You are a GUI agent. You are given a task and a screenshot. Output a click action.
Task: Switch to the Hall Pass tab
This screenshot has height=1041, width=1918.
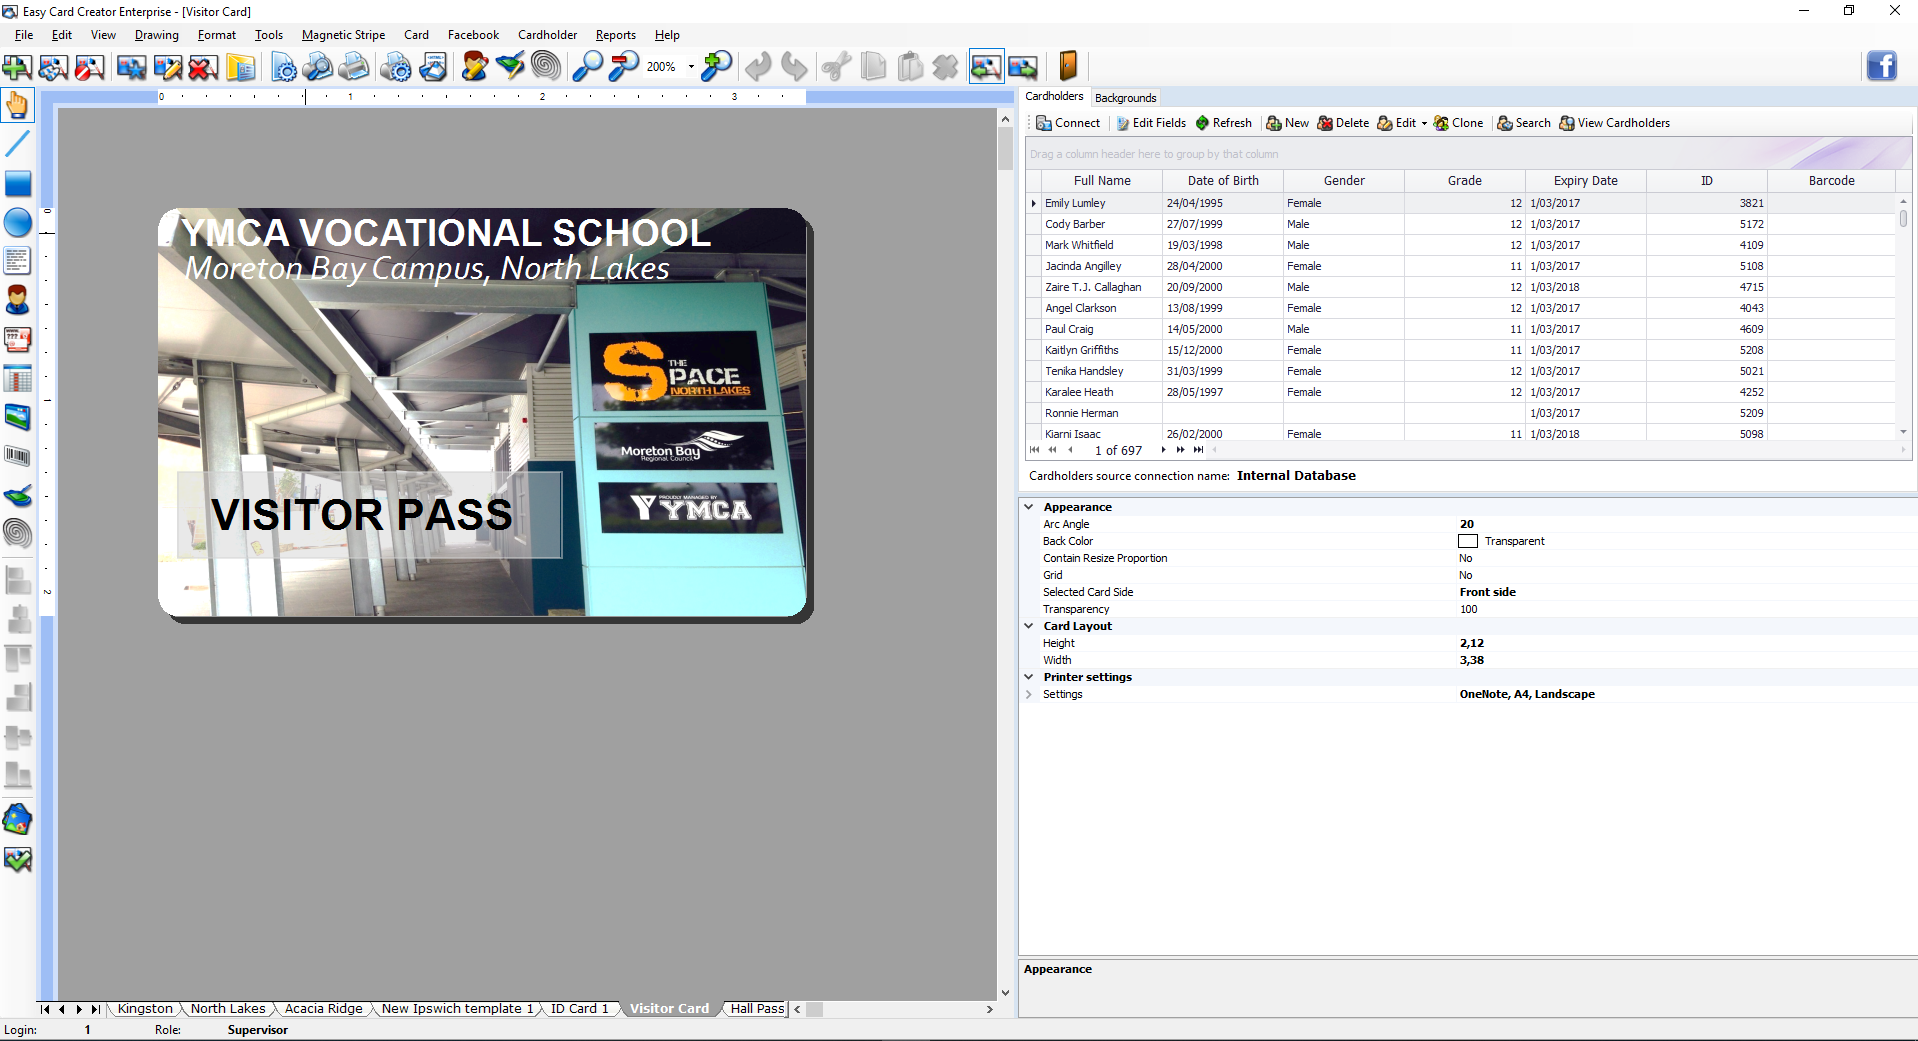pos(757,1009)
